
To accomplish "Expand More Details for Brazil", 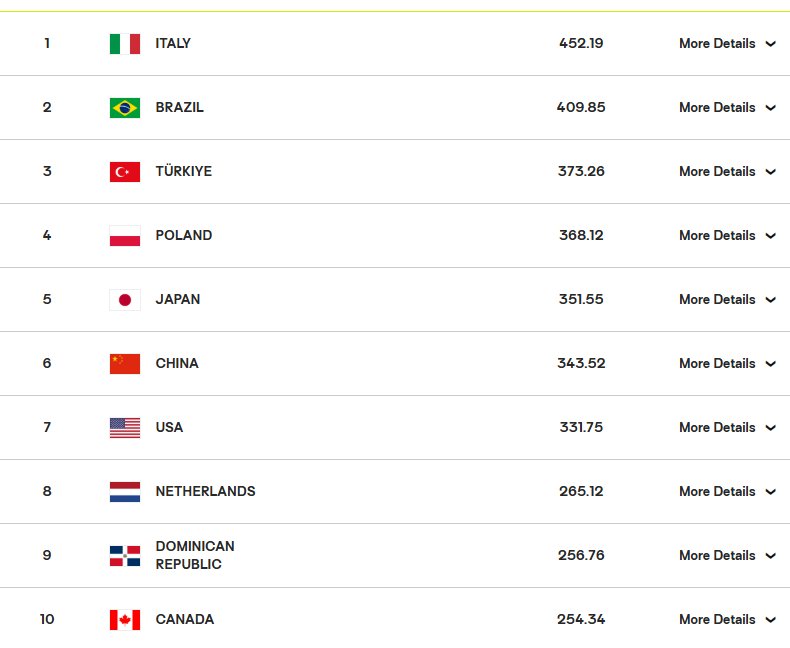I will [x=727, y=107].
